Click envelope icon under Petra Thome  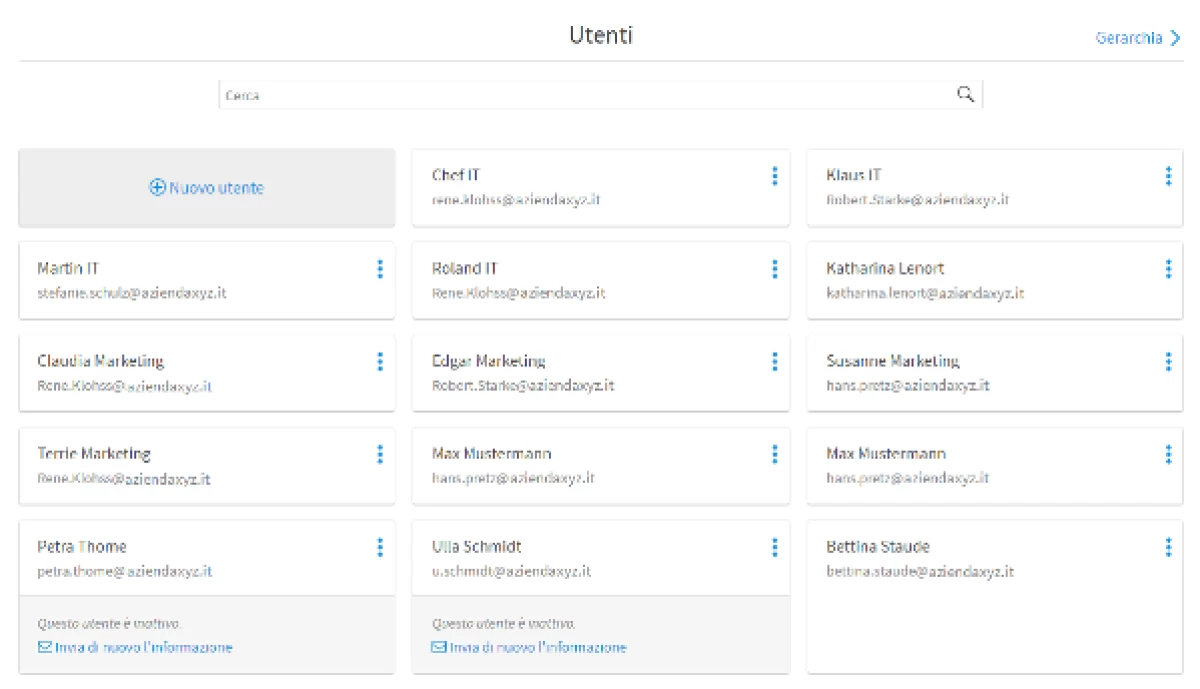[45, 647]
